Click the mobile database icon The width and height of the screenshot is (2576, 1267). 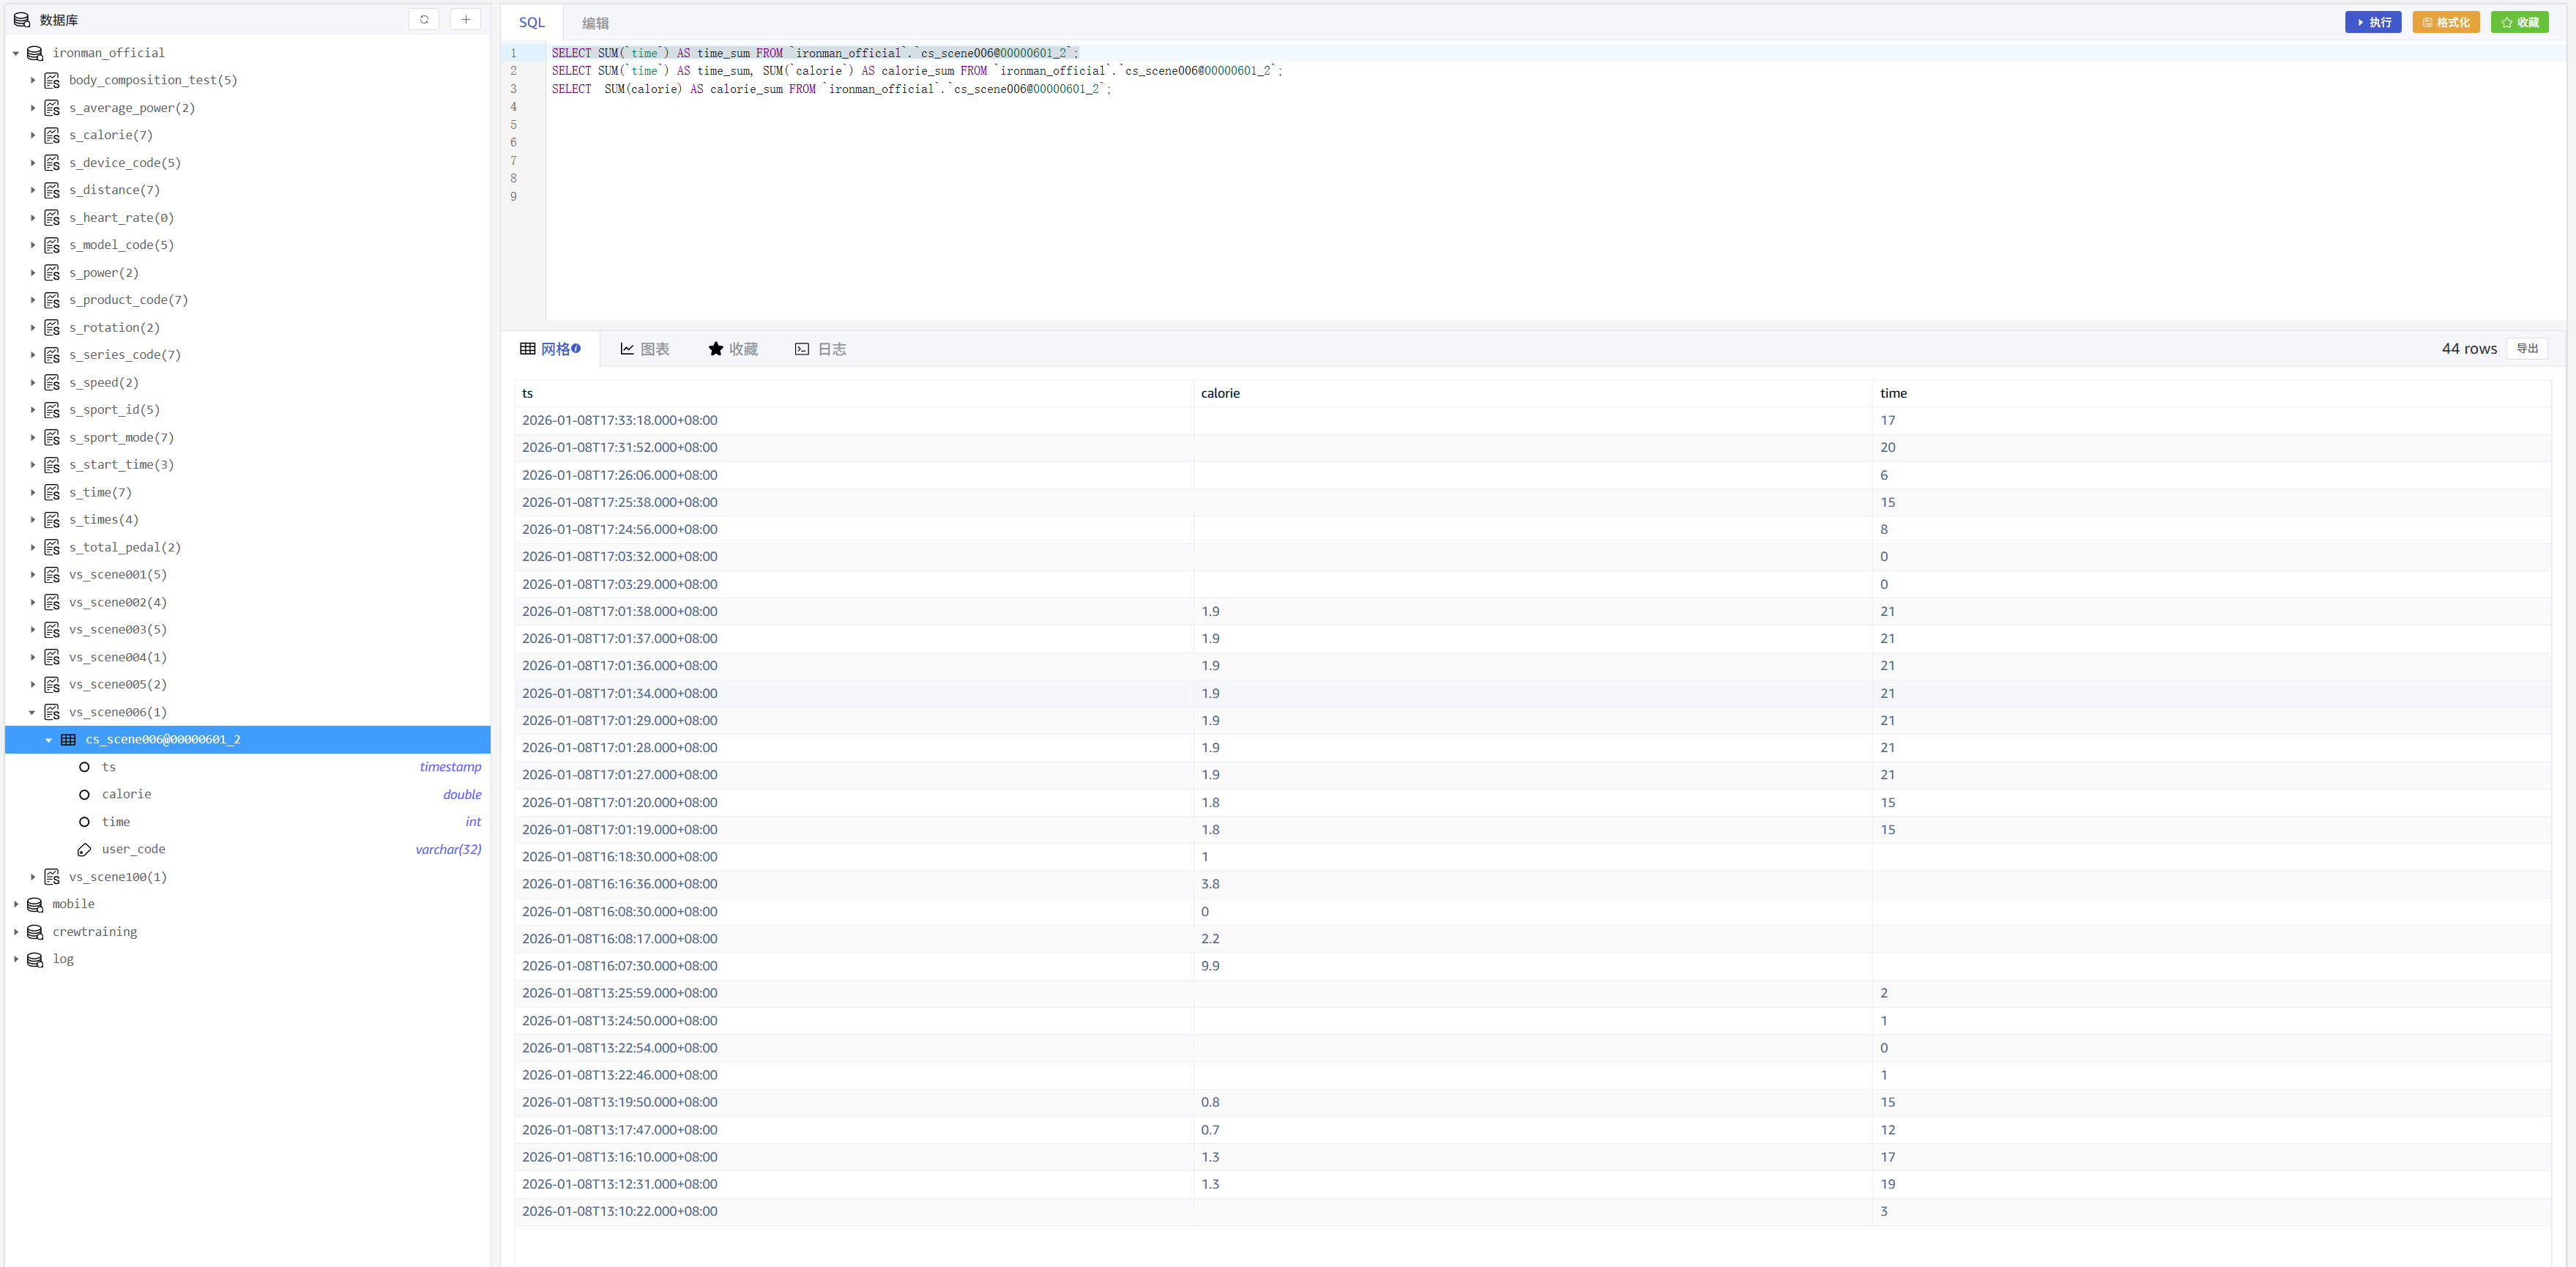tap(35, 904)
